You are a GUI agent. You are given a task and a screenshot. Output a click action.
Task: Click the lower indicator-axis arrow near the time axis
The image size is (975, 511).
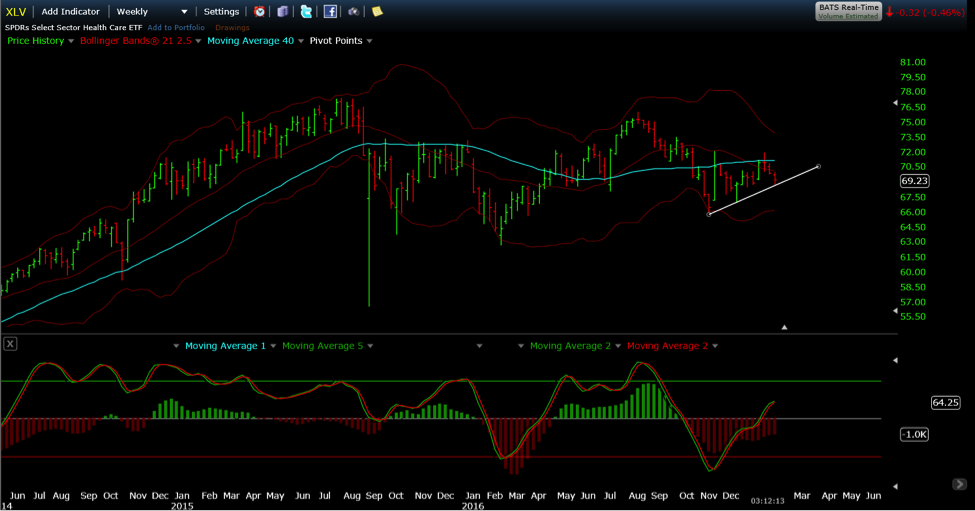point(895,486)
